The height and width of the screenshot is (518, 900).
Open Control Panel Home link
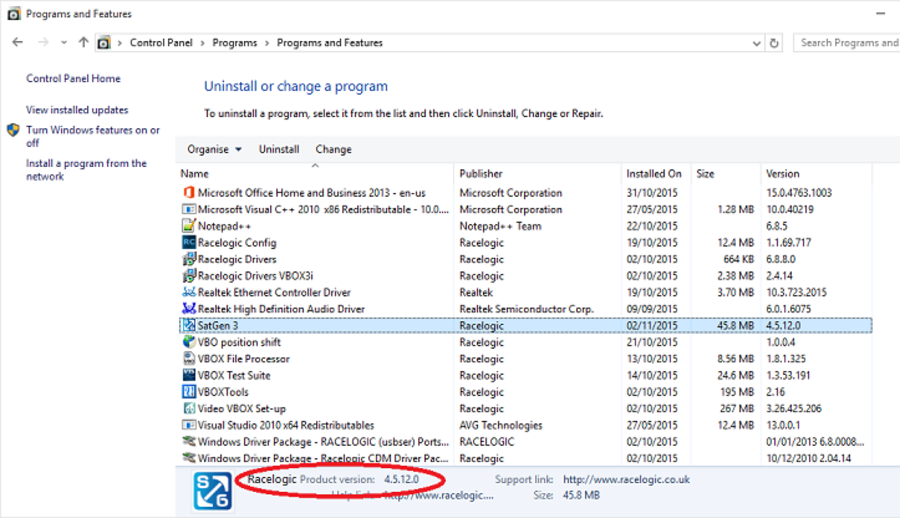click(x=73, y=79)
